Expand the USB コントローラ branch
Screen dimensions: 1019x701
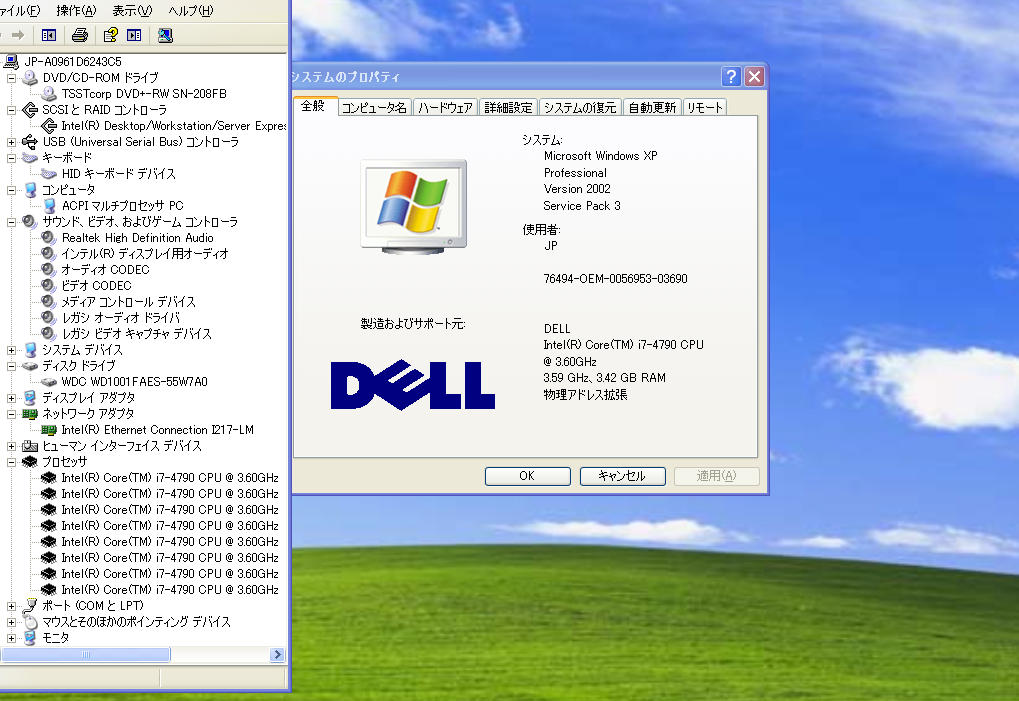point(11,142)
